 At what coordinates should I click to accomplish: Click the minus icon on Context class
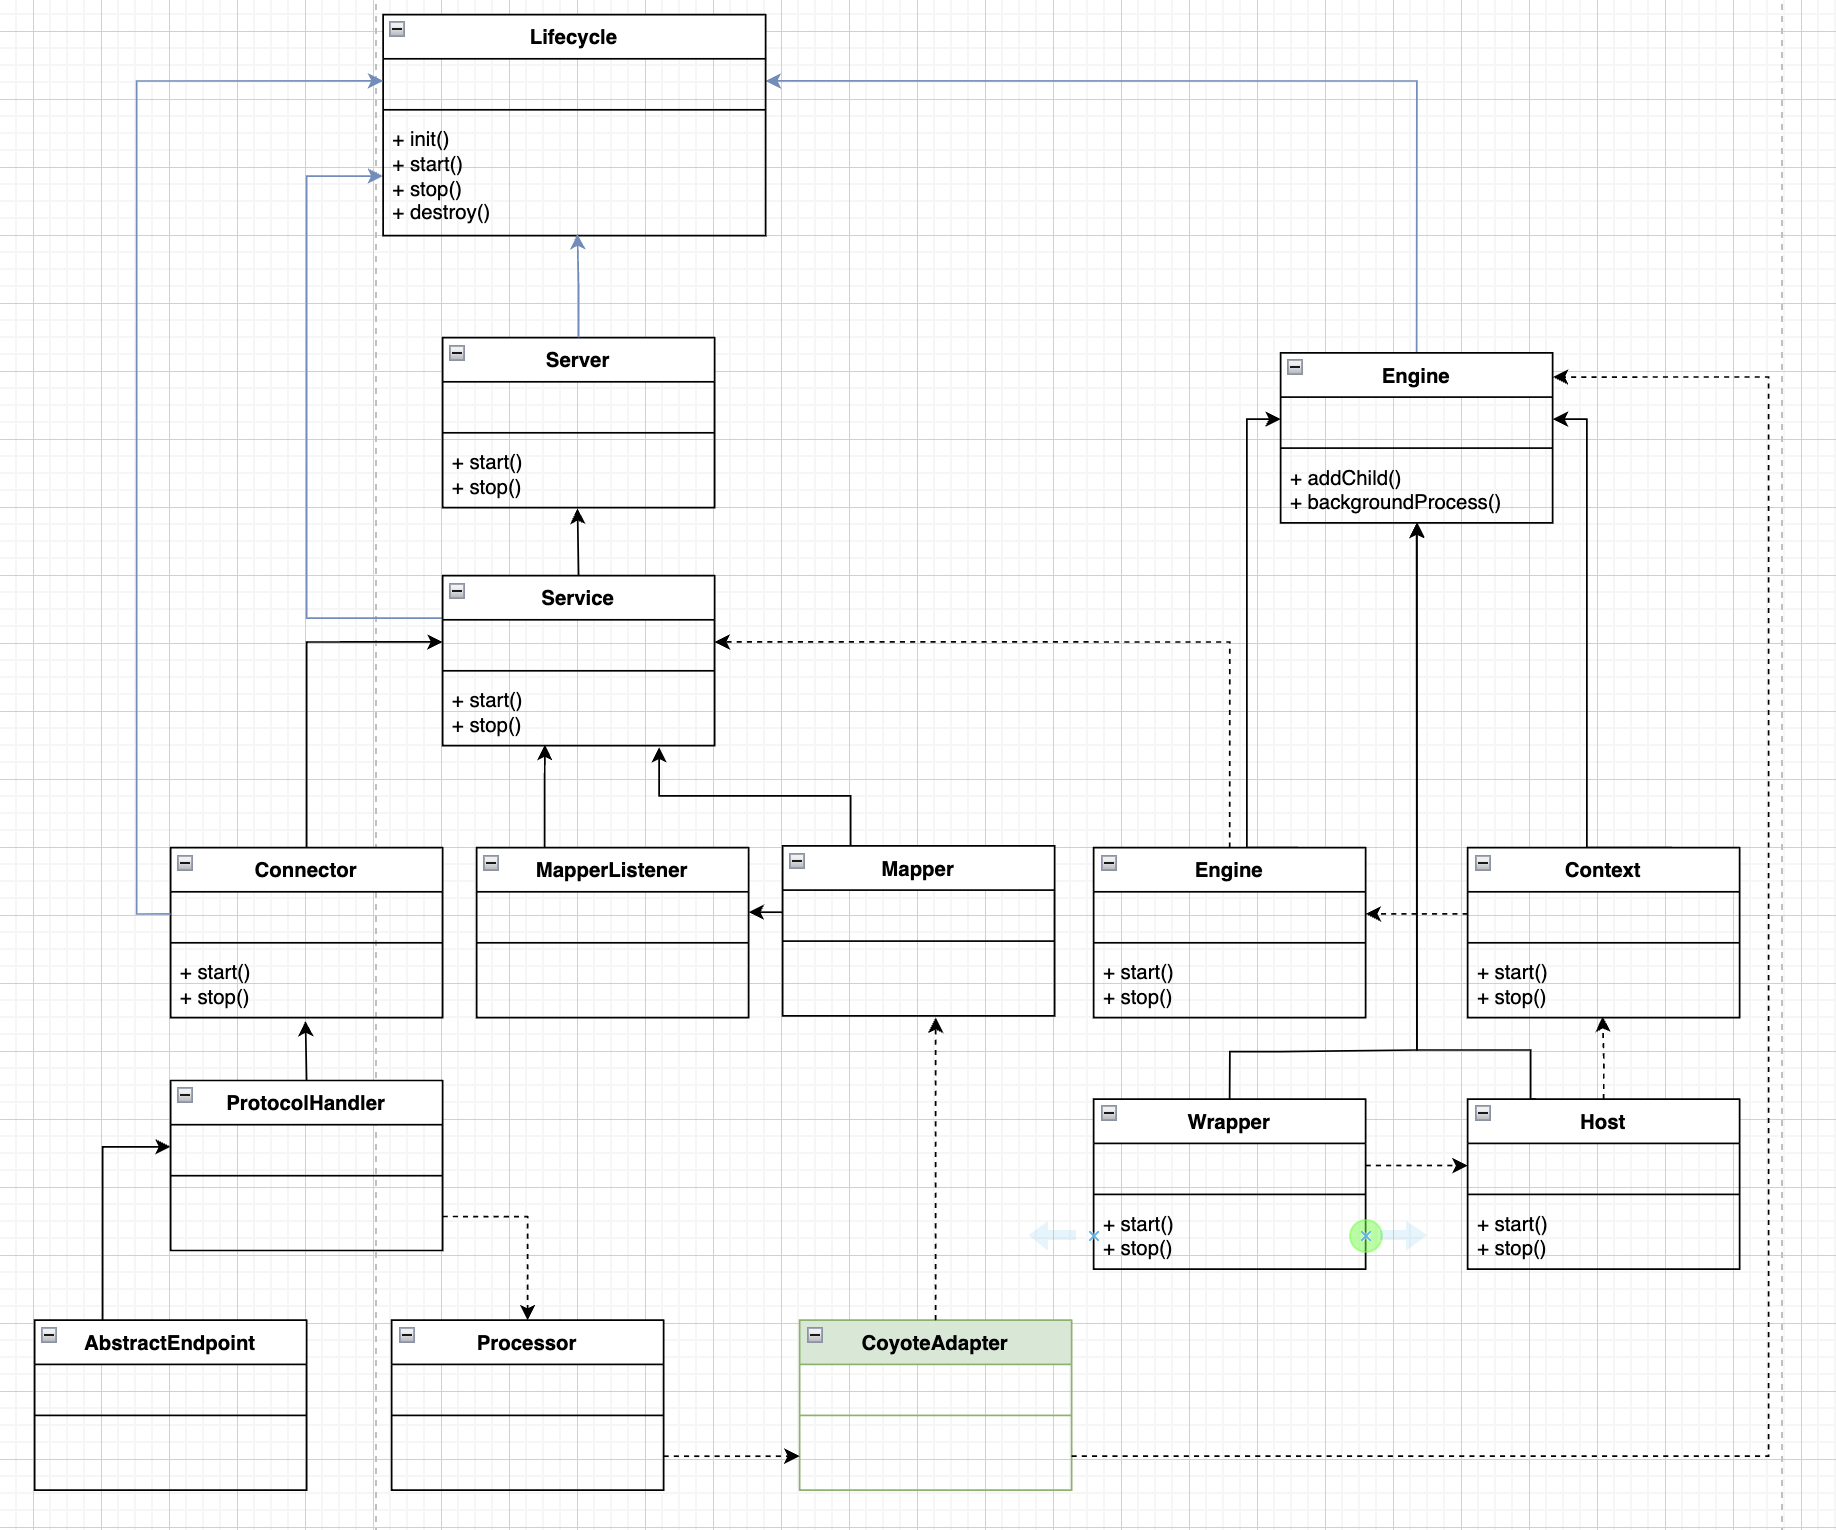1483,863
